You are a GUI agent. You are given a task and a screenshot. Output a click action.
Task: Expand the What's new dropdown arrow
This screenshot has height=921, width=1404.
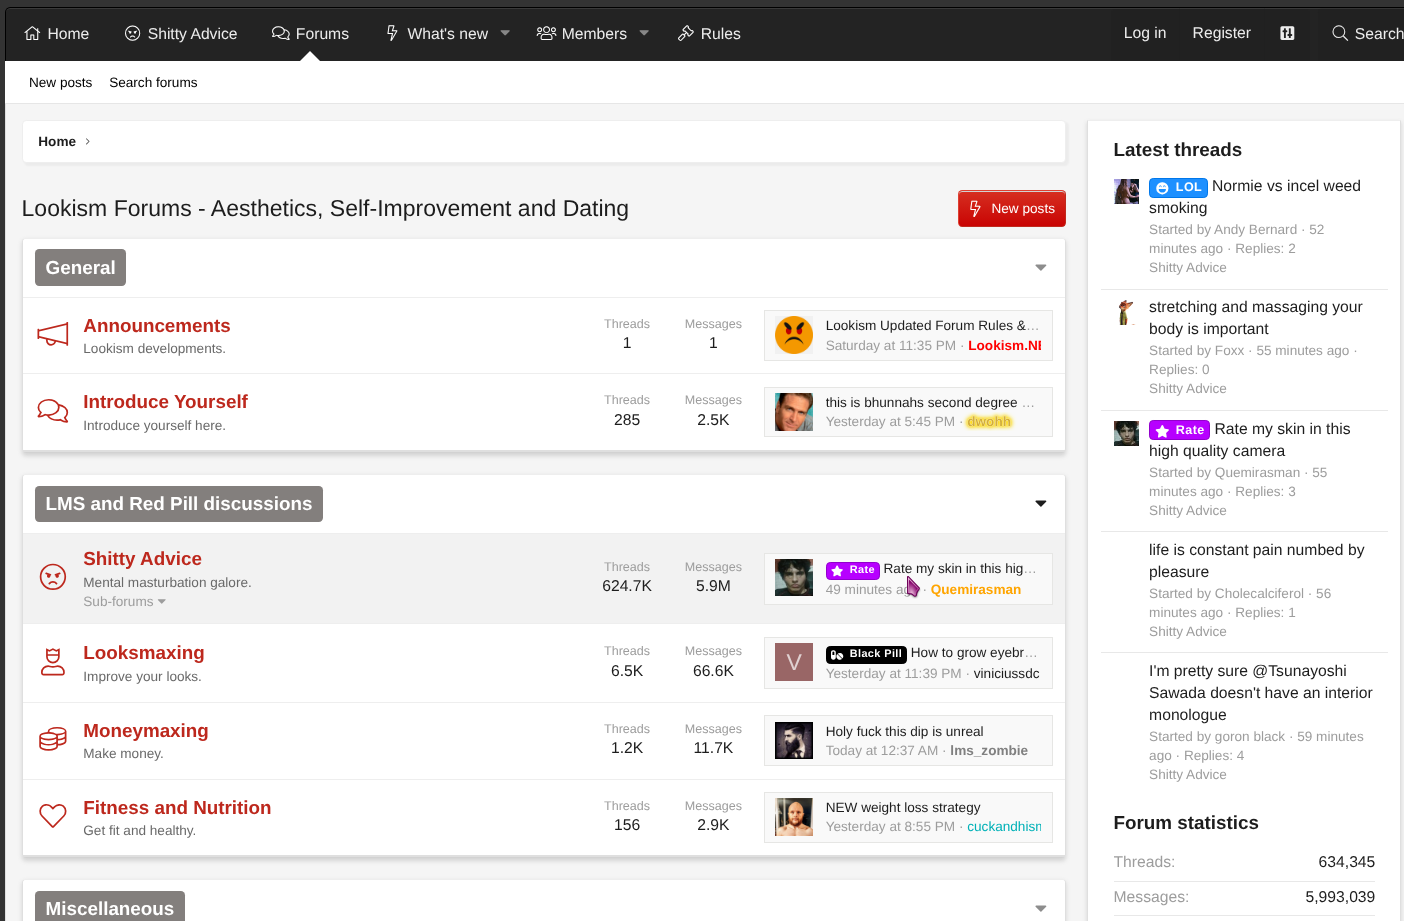(505, 33)
